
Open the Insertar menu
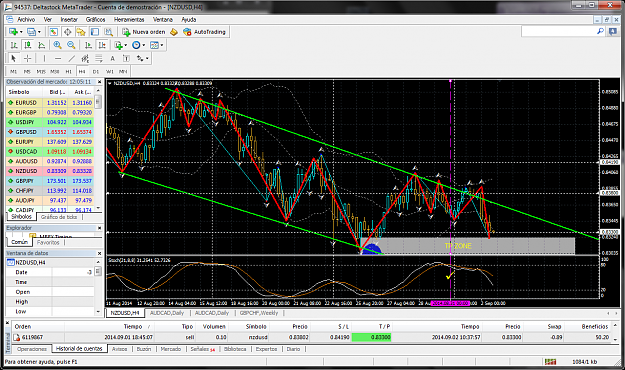point(69,20)
